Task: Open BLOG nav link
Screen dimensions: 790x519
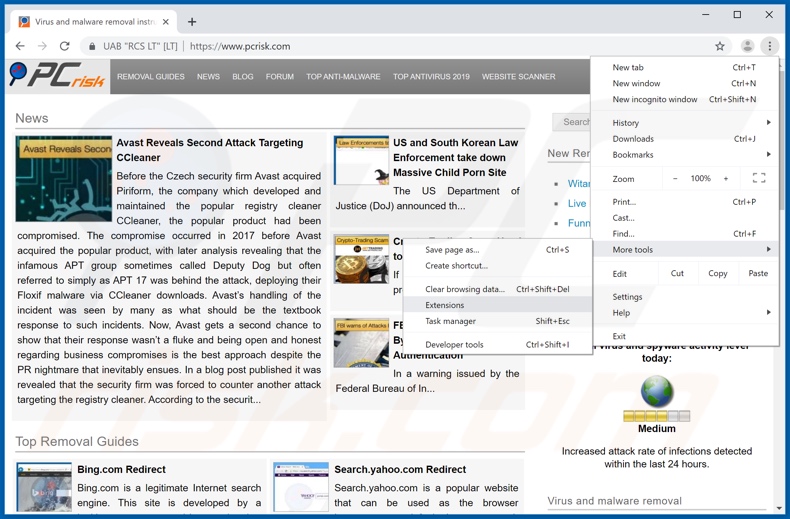Action: [x=243, y=77]
